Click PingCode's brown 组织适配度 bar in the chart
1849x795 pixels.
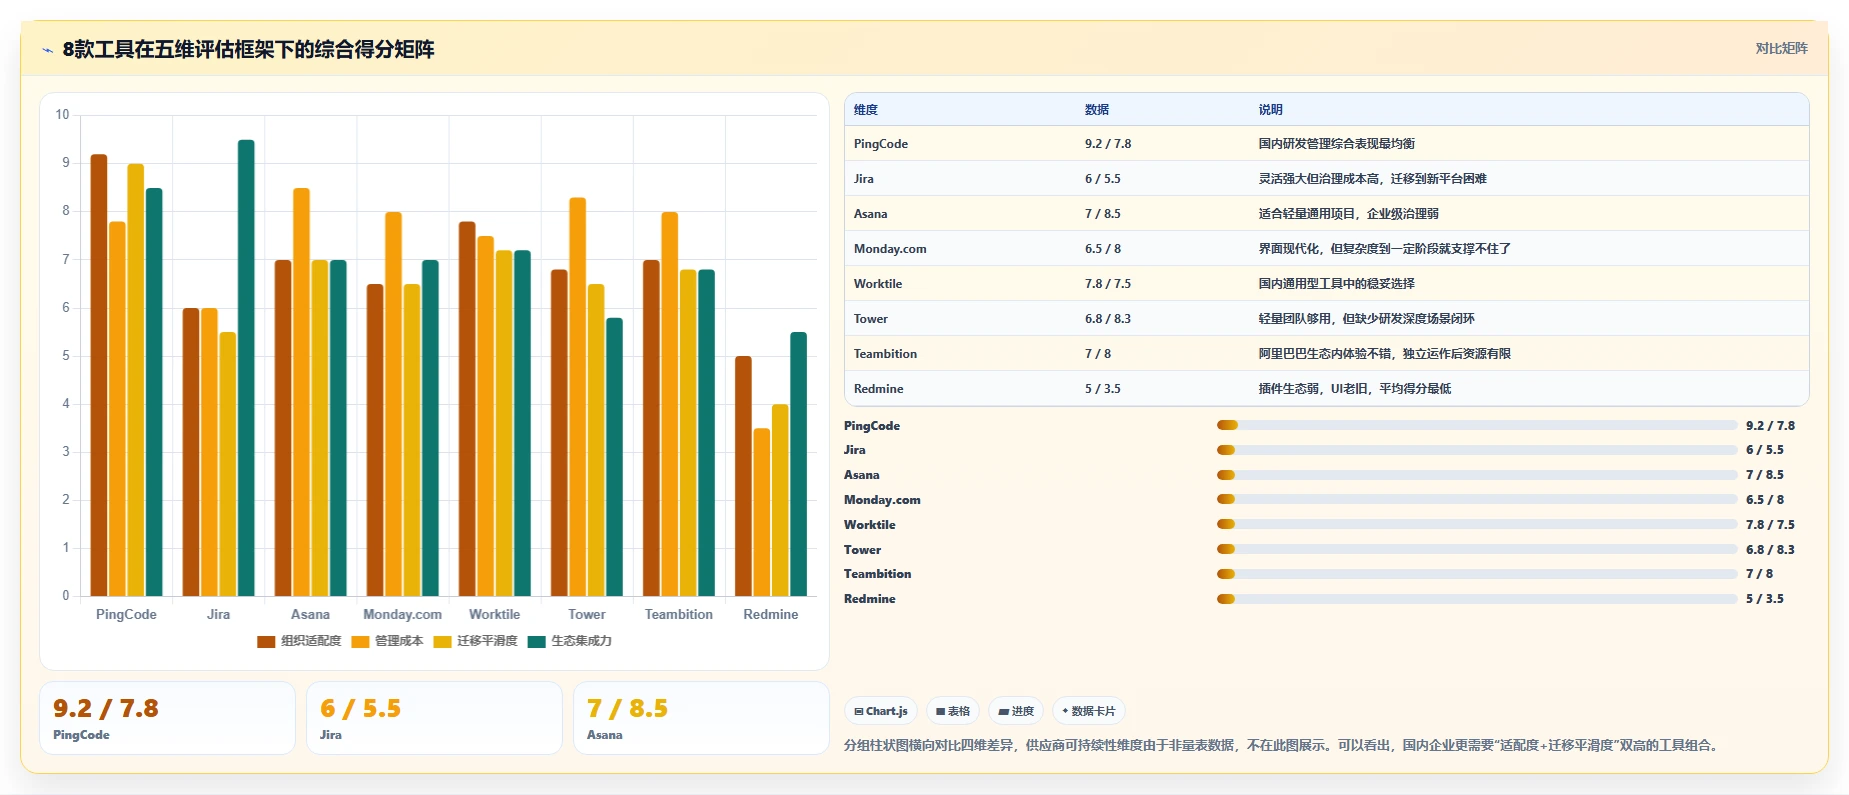point(99,375)
